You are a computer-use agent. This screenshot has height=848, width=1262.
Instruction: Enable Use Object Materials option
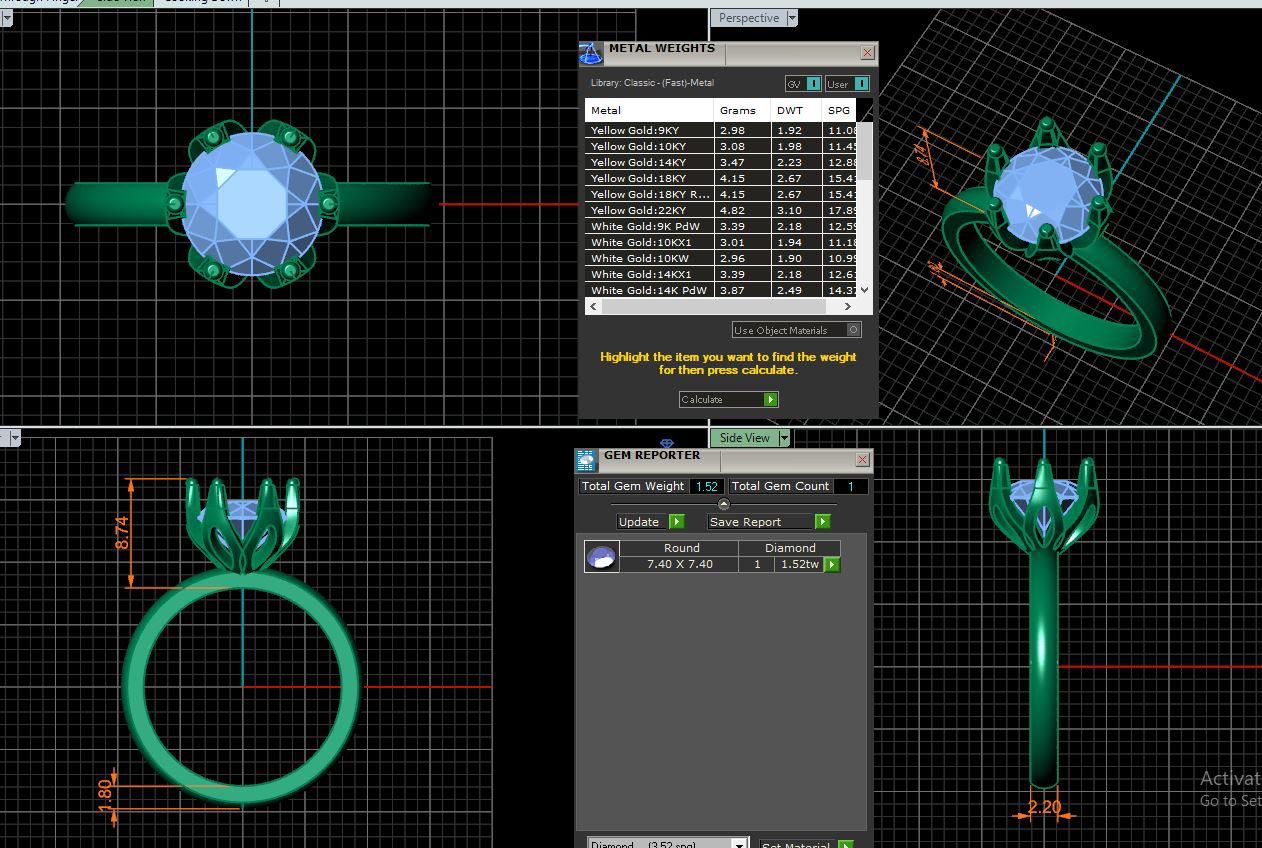pyautogui.click(x=853, y=330)
